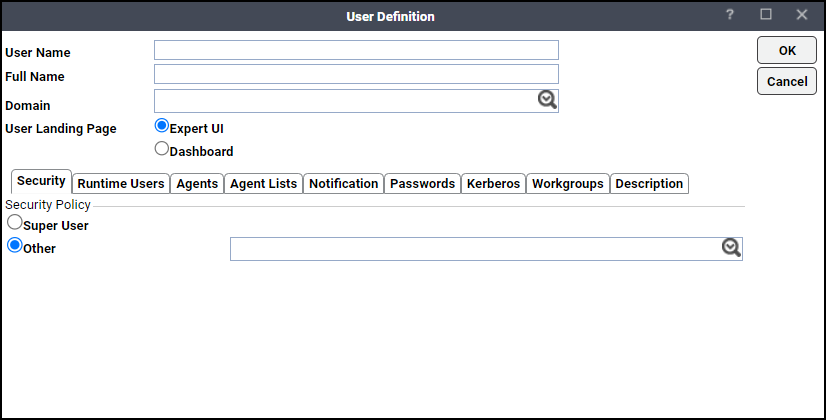Select the Expert UI radio button
Viewport: 826px width, 420px height.
[162, 125]
